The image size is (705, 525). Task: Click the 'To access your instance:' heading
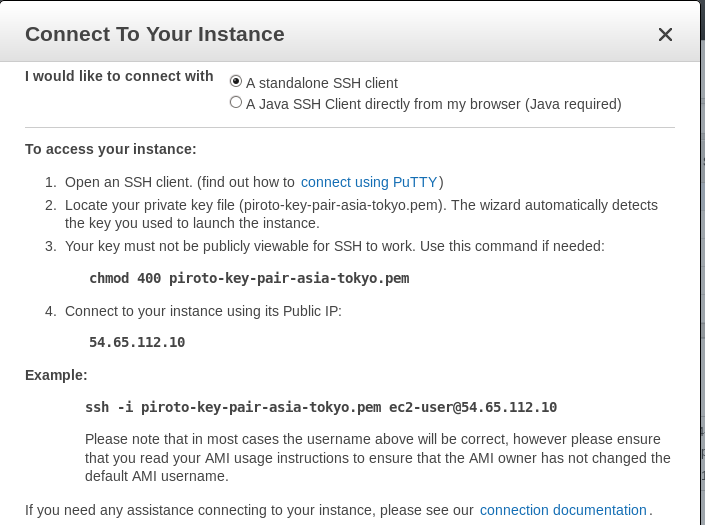coord(111,149)
